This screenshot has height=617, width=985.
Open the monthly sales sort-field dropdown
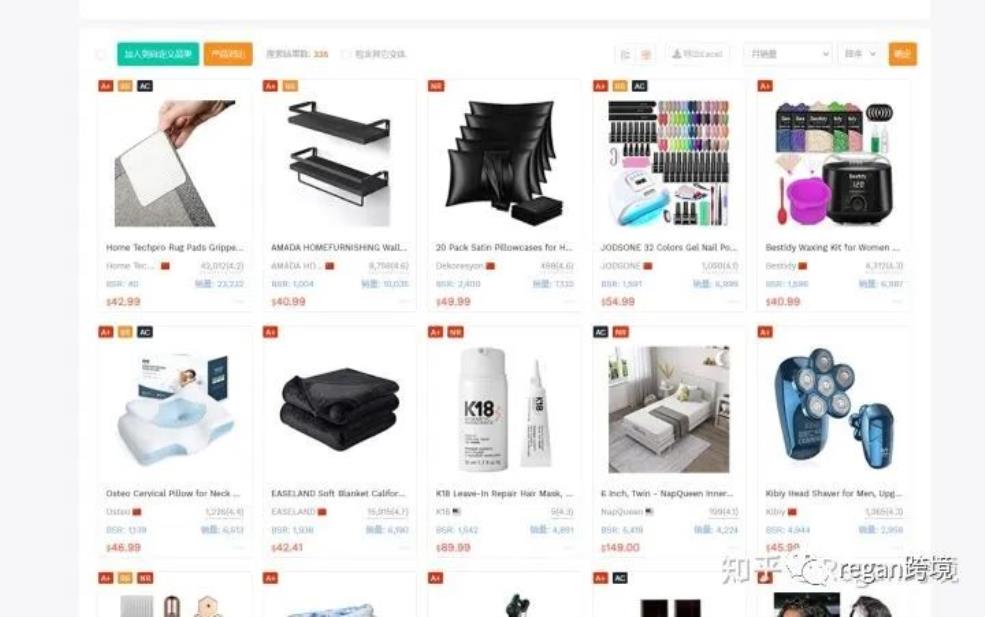click(x=788, y=54)
